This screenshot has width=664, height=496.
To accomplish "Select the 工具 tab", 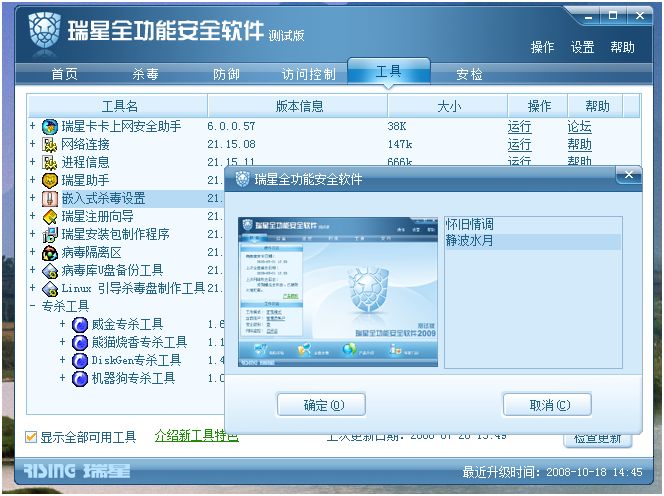I will point(388,71).
